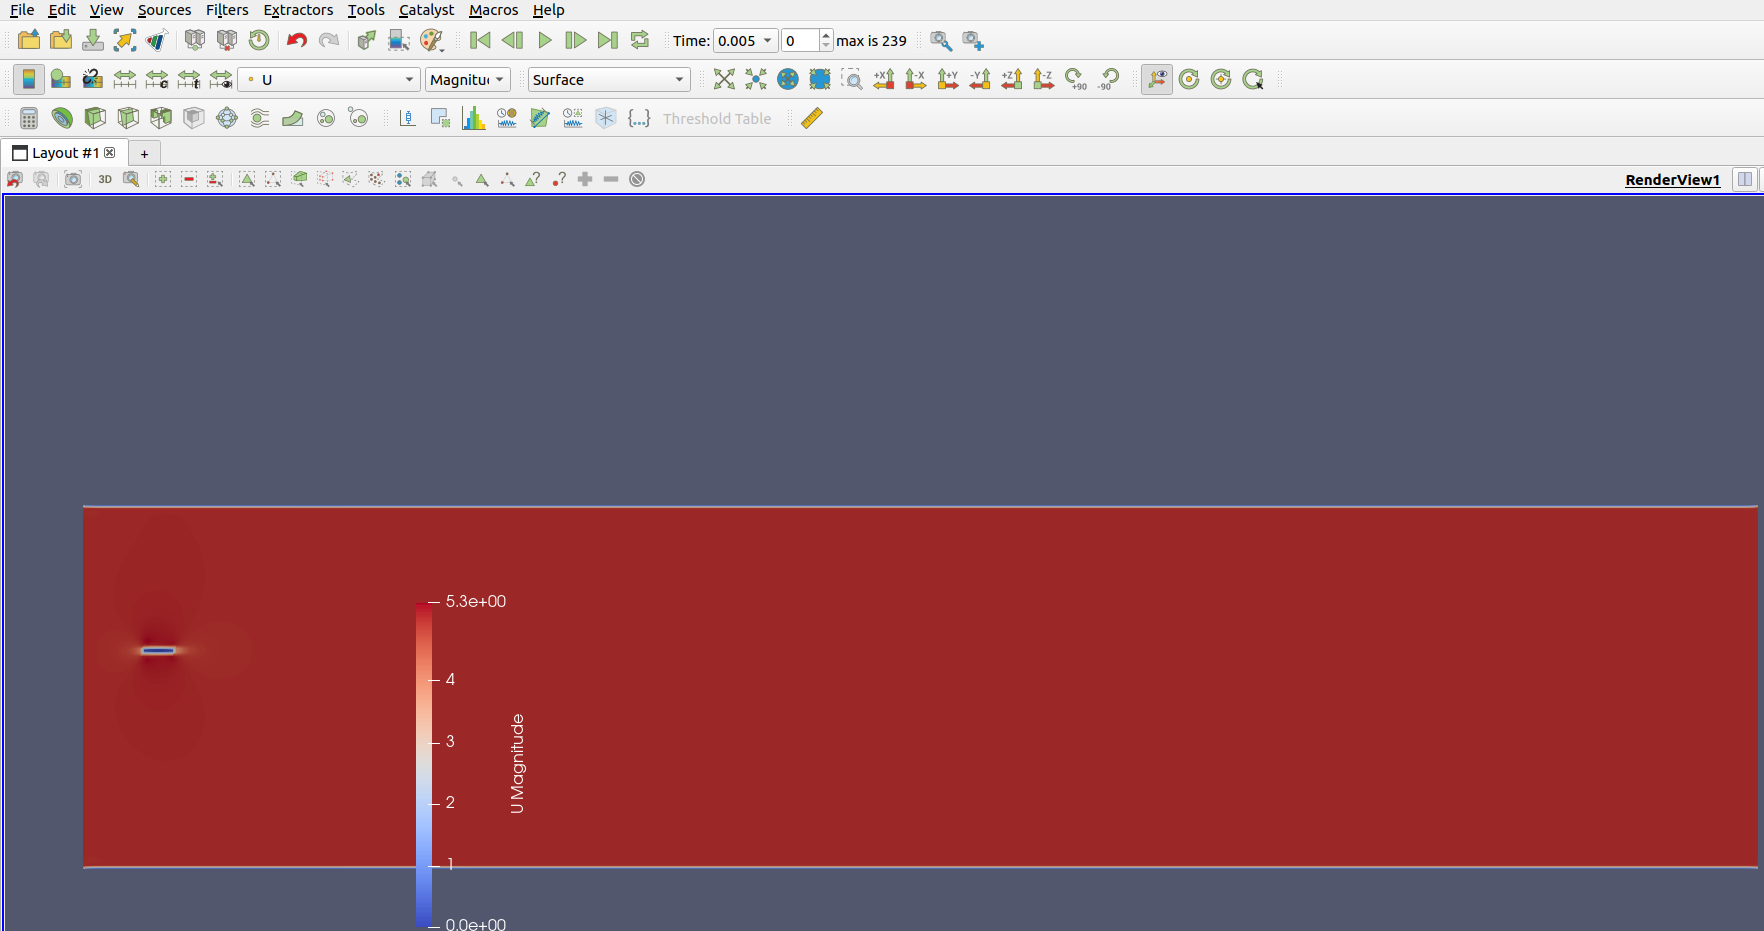Toggle color legend visibility

29,80
